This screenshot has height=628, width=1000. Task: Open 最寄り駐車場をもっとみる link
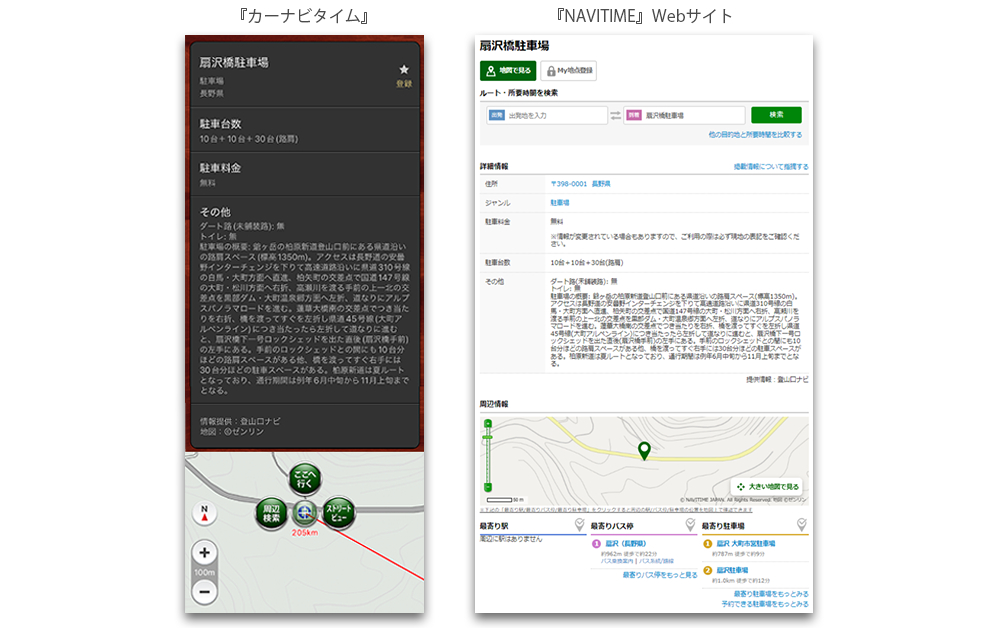771,594
